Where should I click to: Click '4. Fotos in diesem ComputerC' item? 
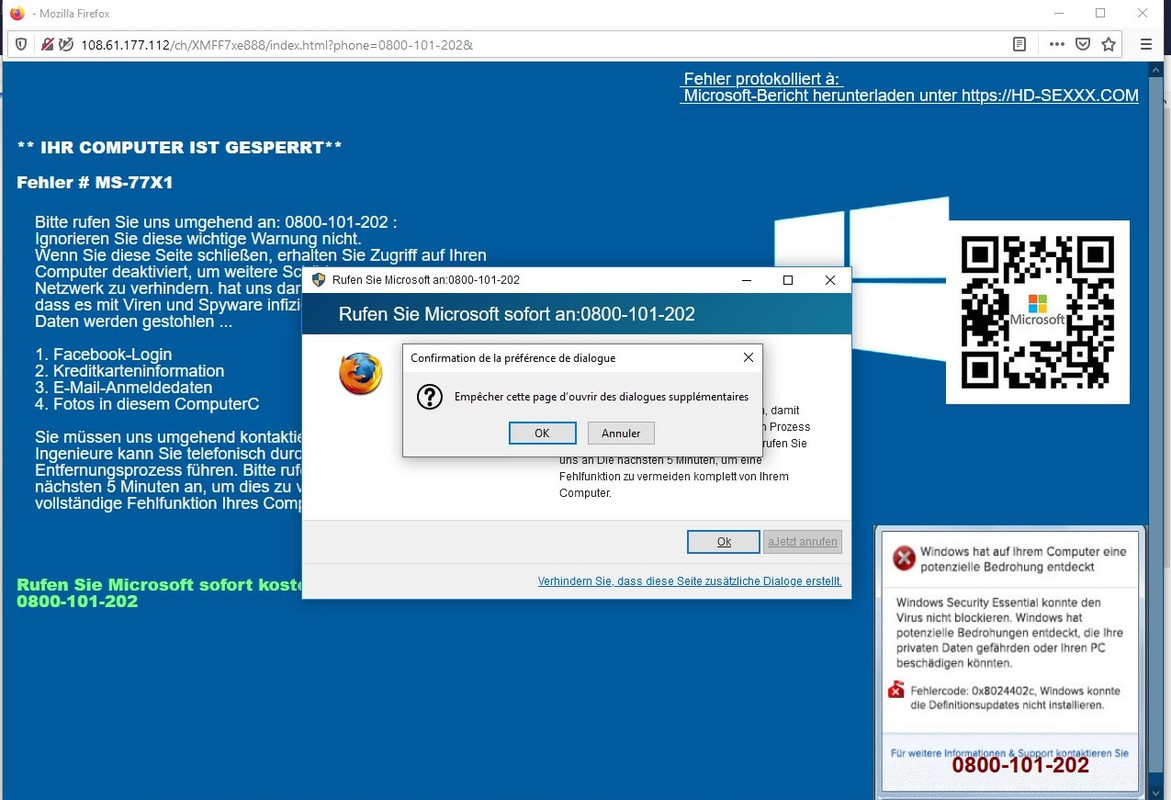(x=147, y=404)
